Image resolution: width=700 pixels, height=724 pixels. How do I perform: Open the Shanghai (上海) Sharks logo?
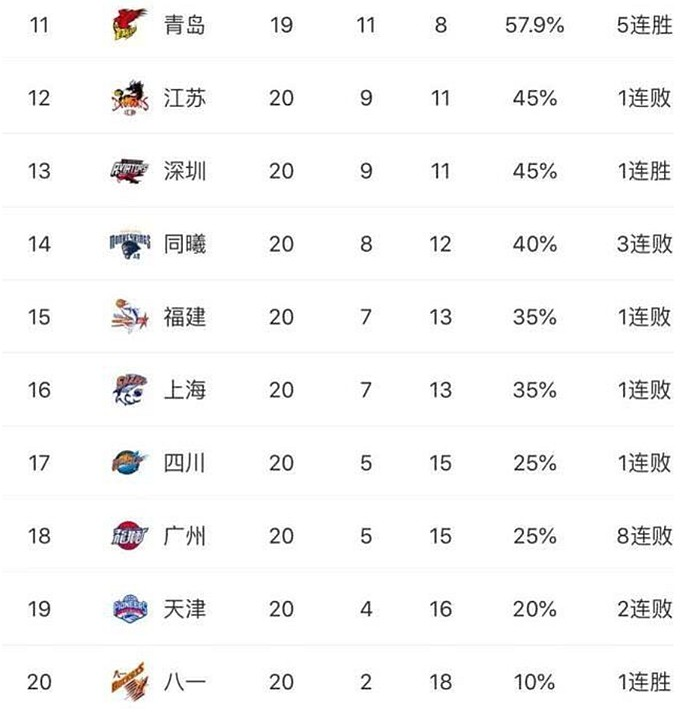[x=130, y=390]
